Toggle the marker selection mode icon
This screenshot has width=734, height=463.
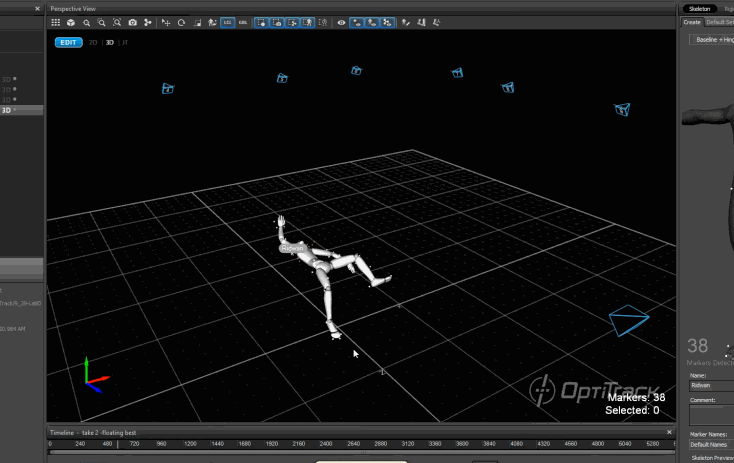(x=262, y=22)
